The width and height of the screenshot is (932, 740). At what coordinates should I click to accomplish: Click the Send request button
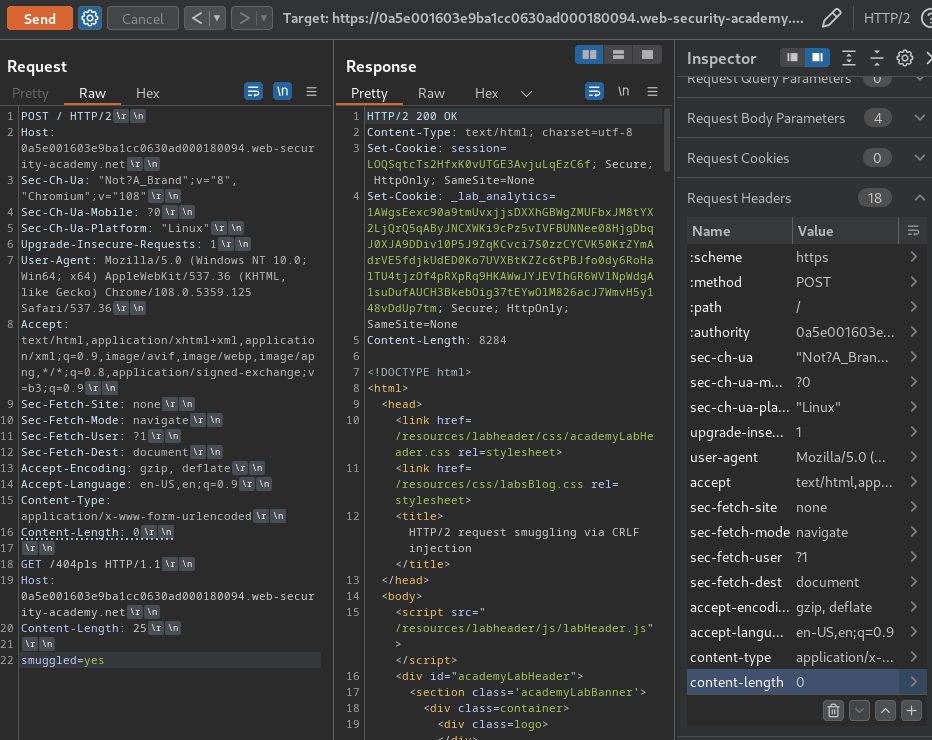pos(40,18)
